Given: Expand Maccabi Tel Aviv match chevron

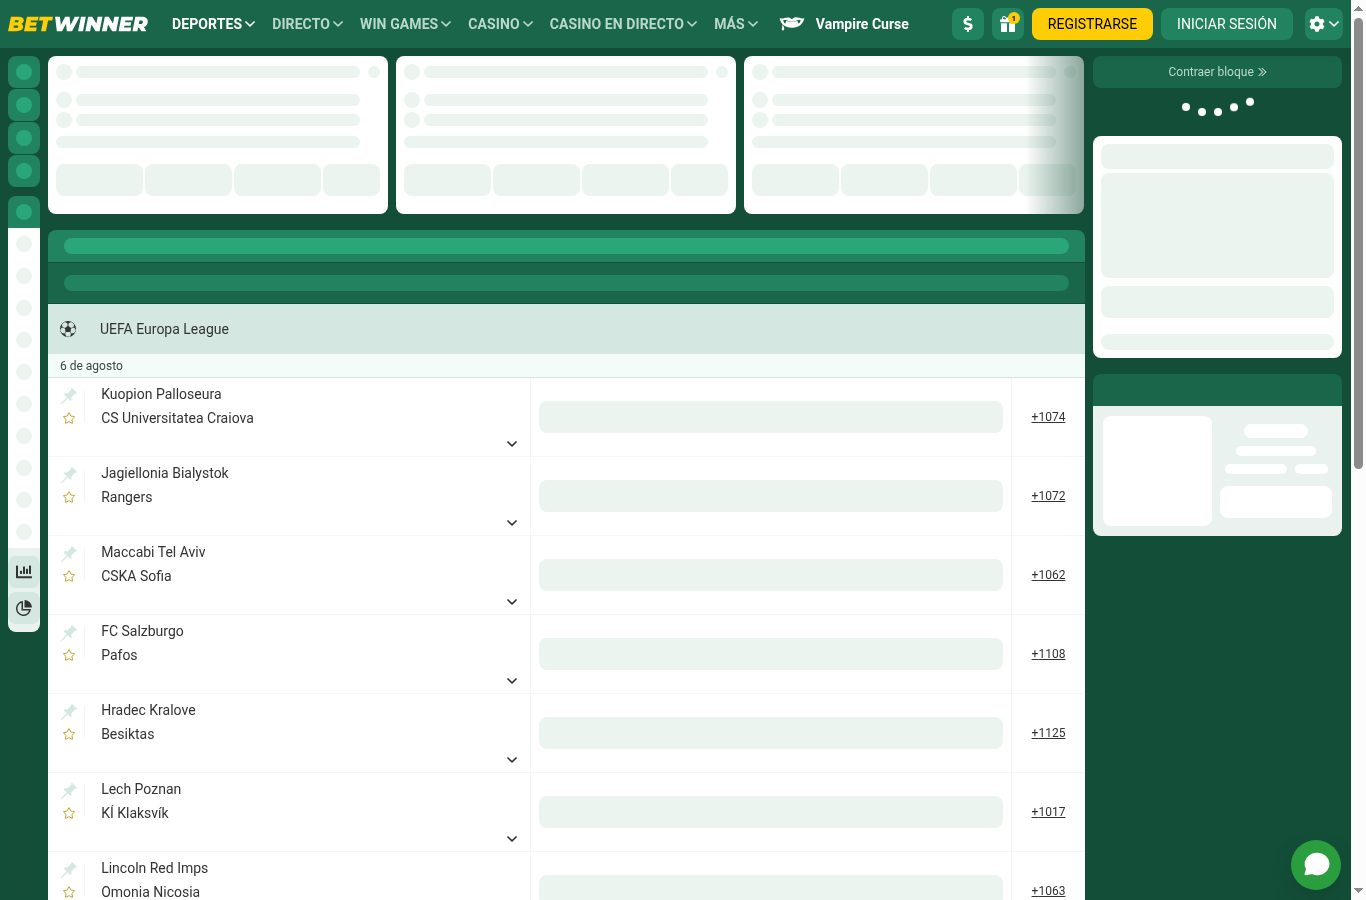Looking at the screenshot, I should (x=512, y=602).
